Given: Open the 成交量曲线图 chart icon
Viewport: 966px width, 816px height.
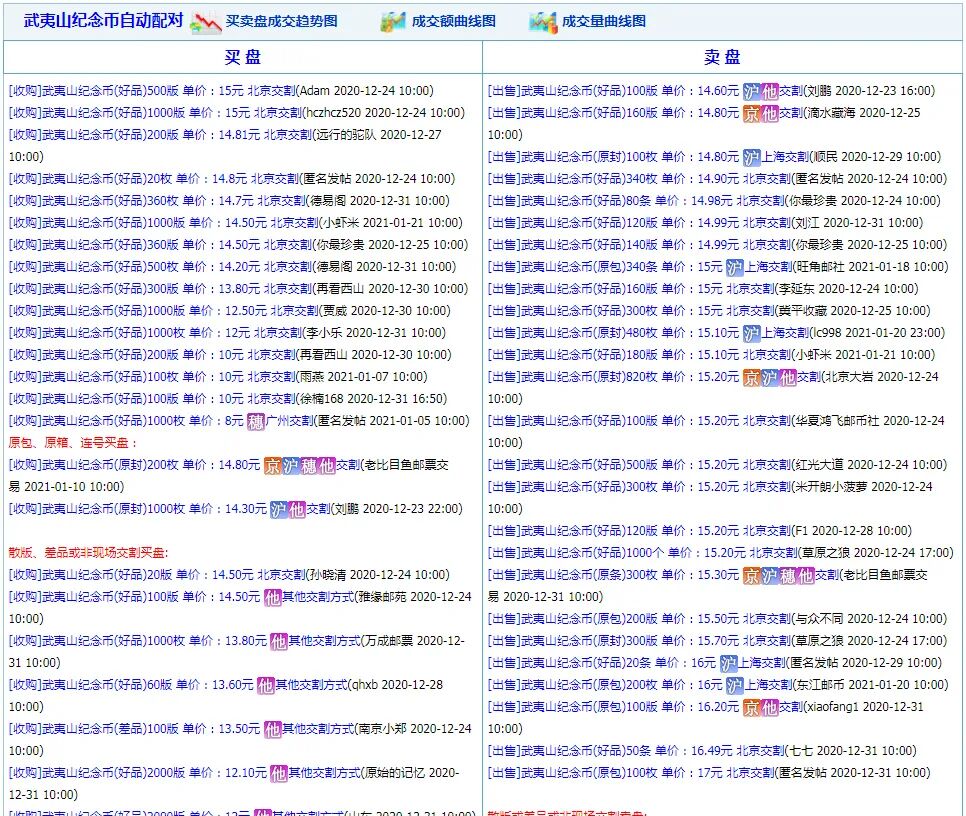Looking at the screenshot, I should tap(543, 22).
